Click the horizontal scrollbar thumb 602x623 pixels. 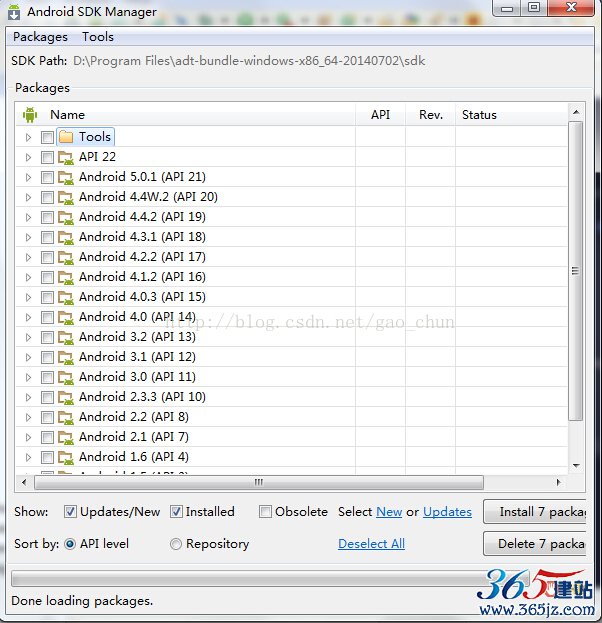coord(259,482)
